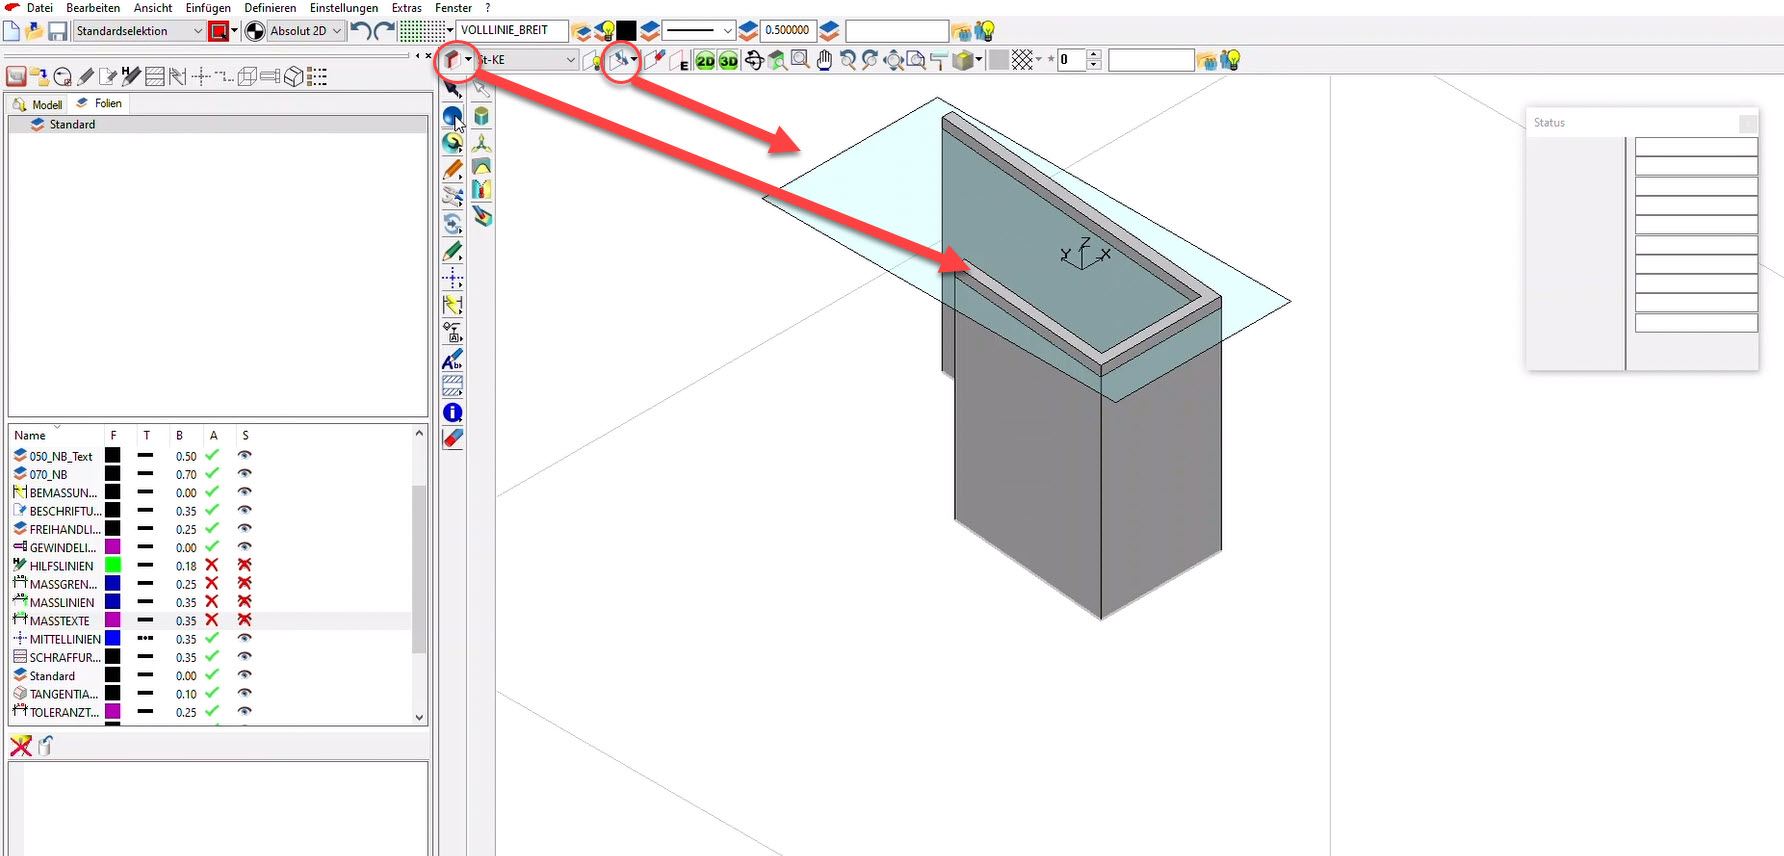Click the save diskette icon
Viewport: 1784px width, 856px height.
click(x=58, y=31)
